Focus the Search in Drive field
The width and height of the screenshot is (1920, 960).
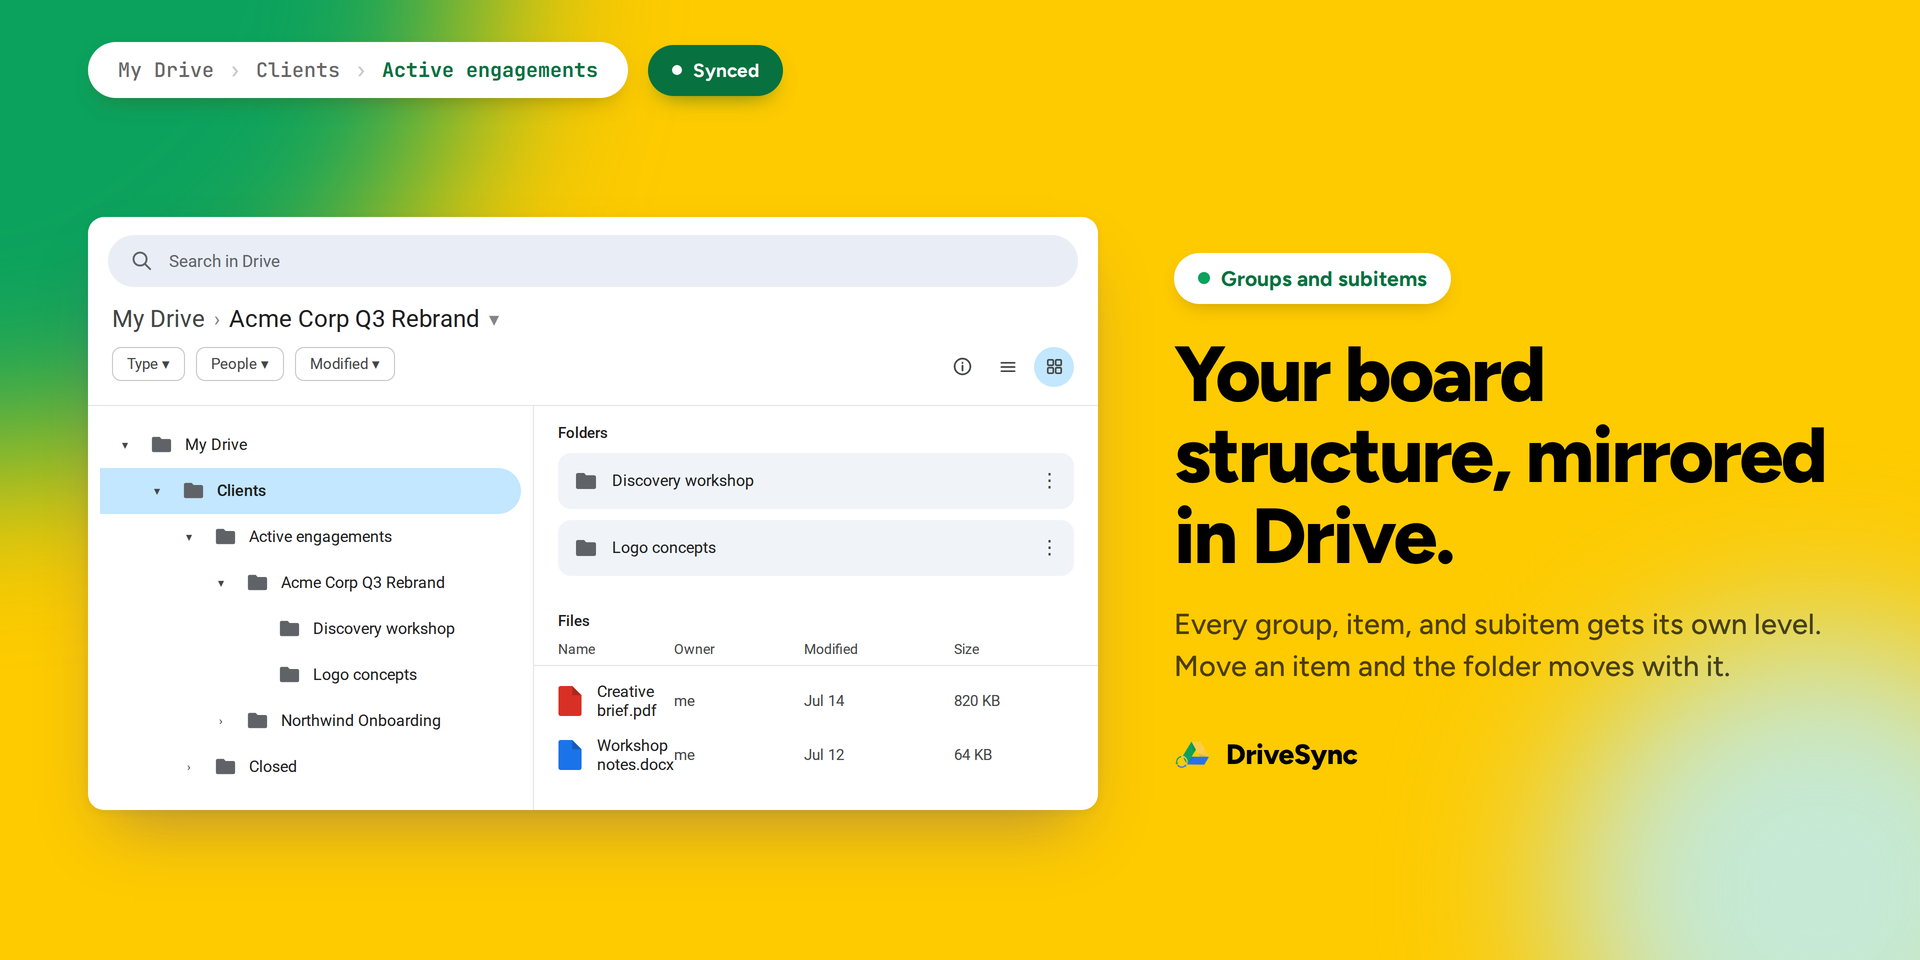pyautogui.click(x=593, y=261)
